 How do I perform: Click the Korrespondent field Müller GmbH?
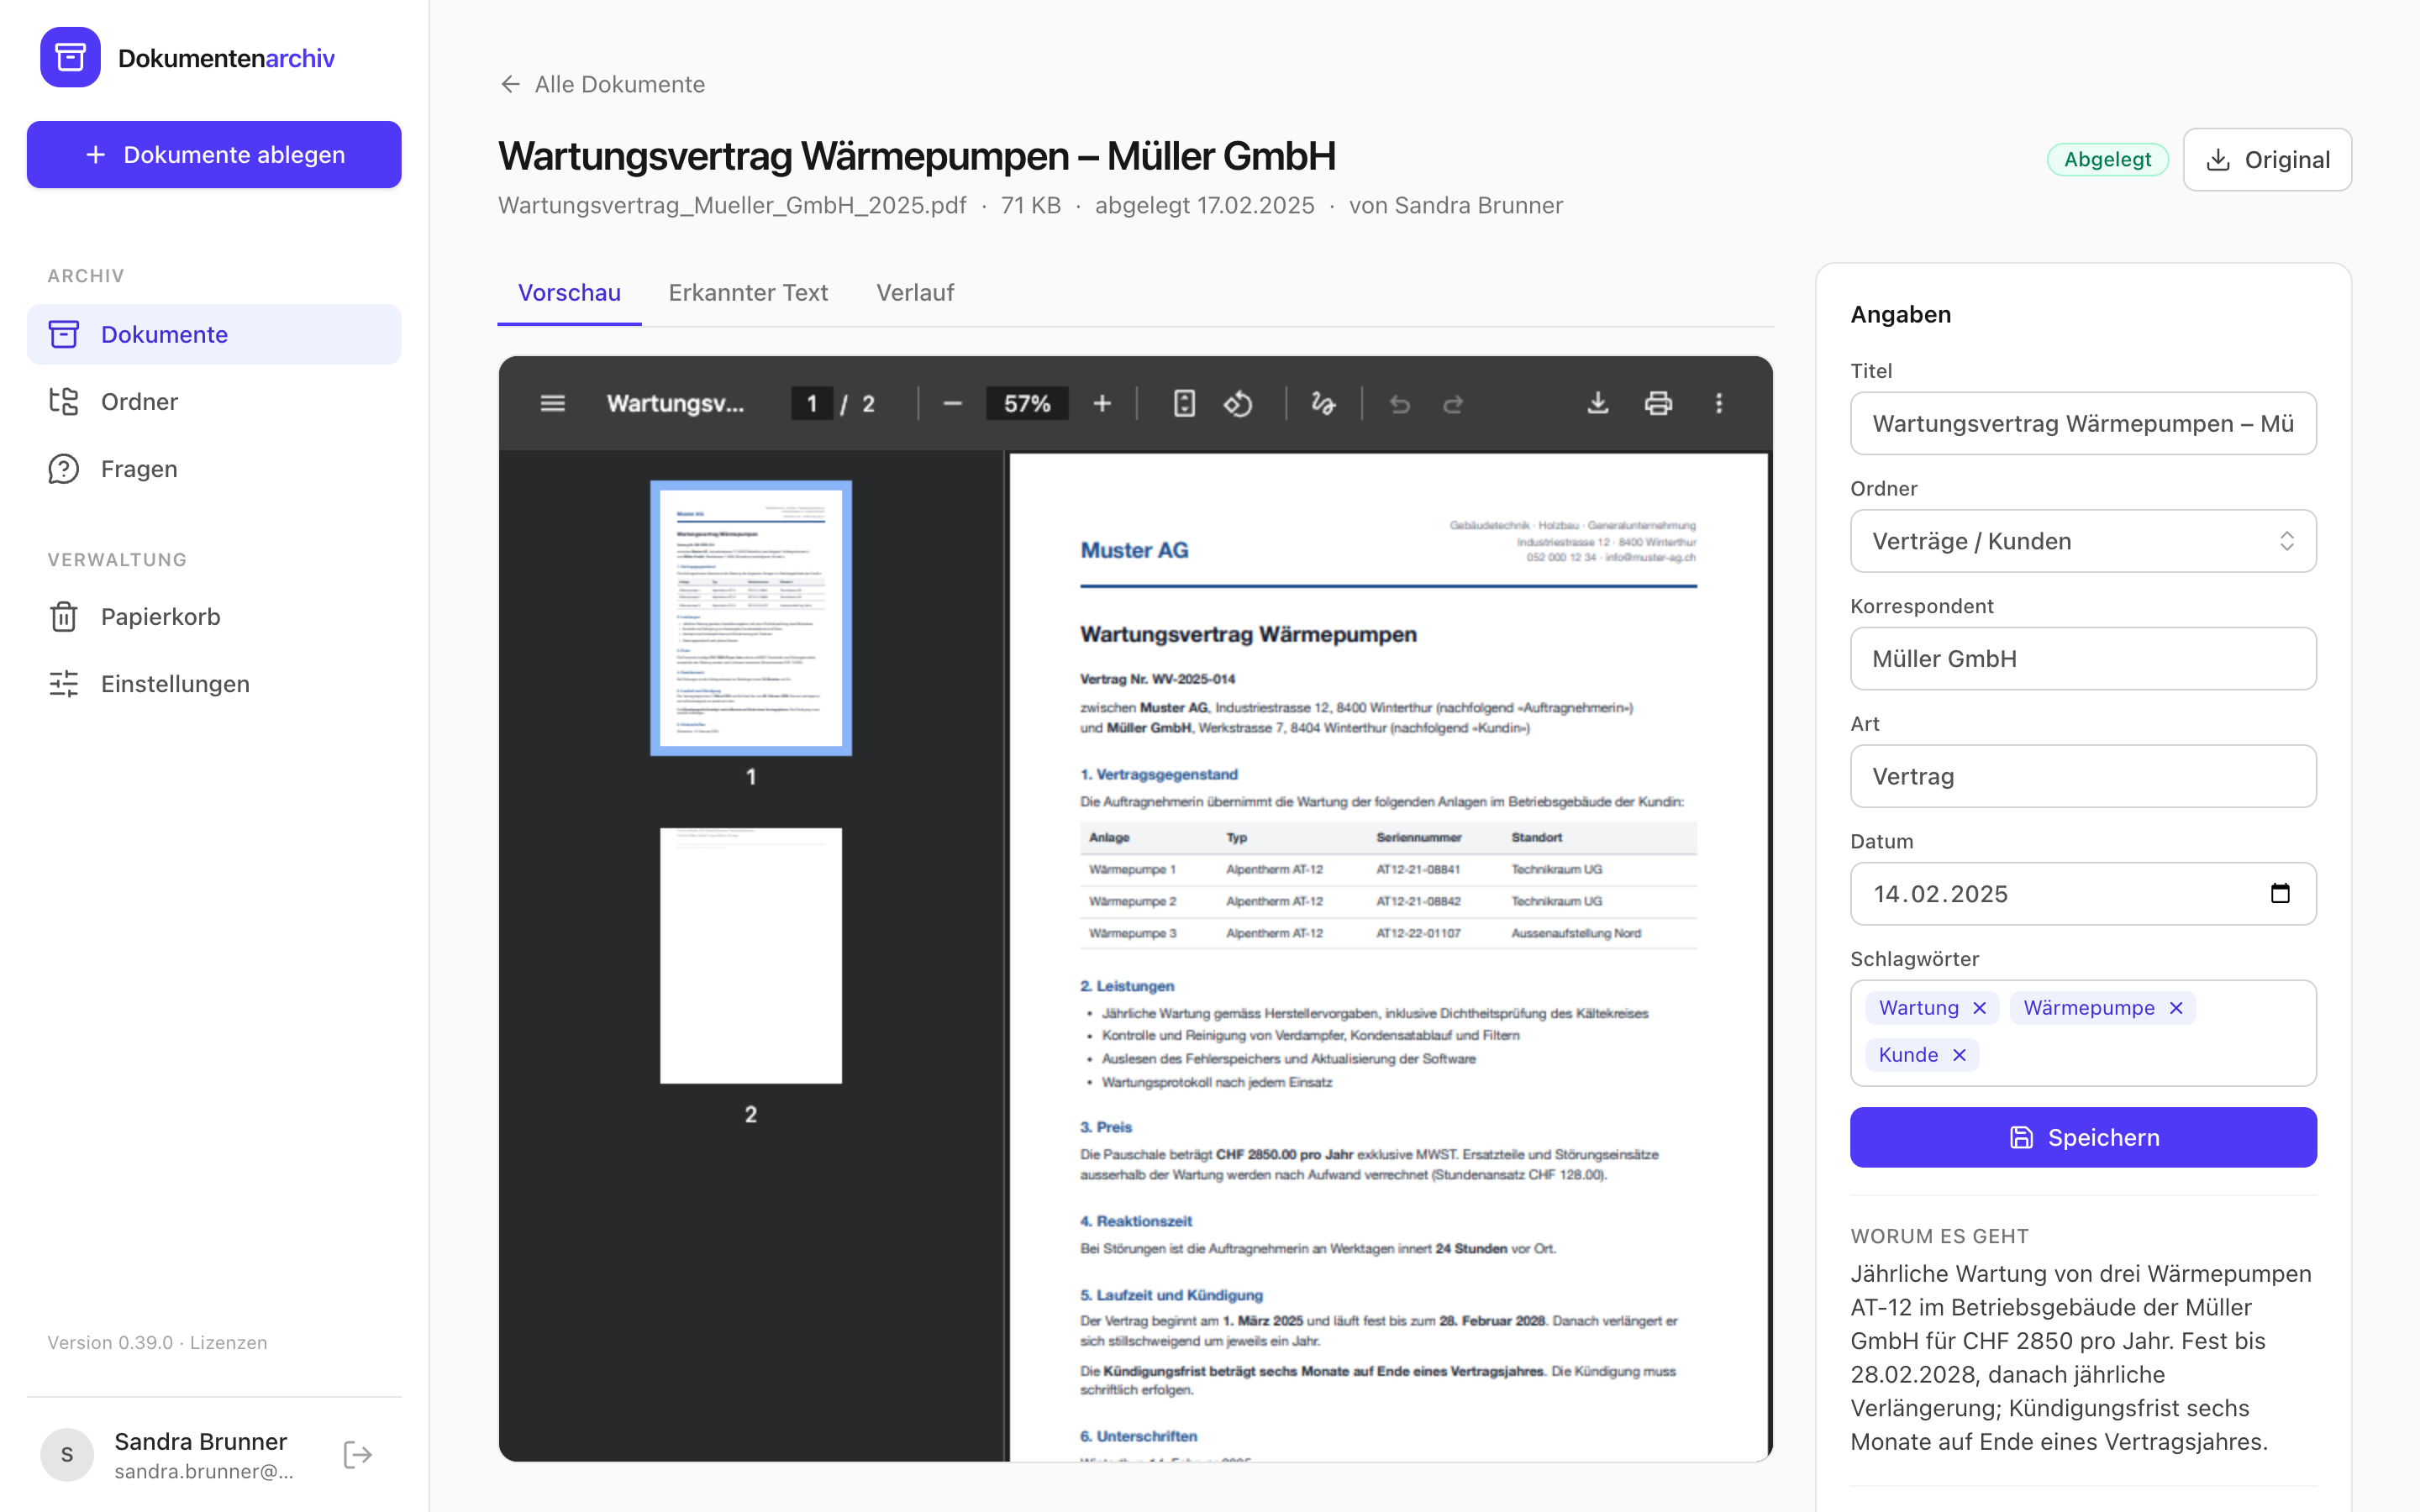pos(2083,658)
